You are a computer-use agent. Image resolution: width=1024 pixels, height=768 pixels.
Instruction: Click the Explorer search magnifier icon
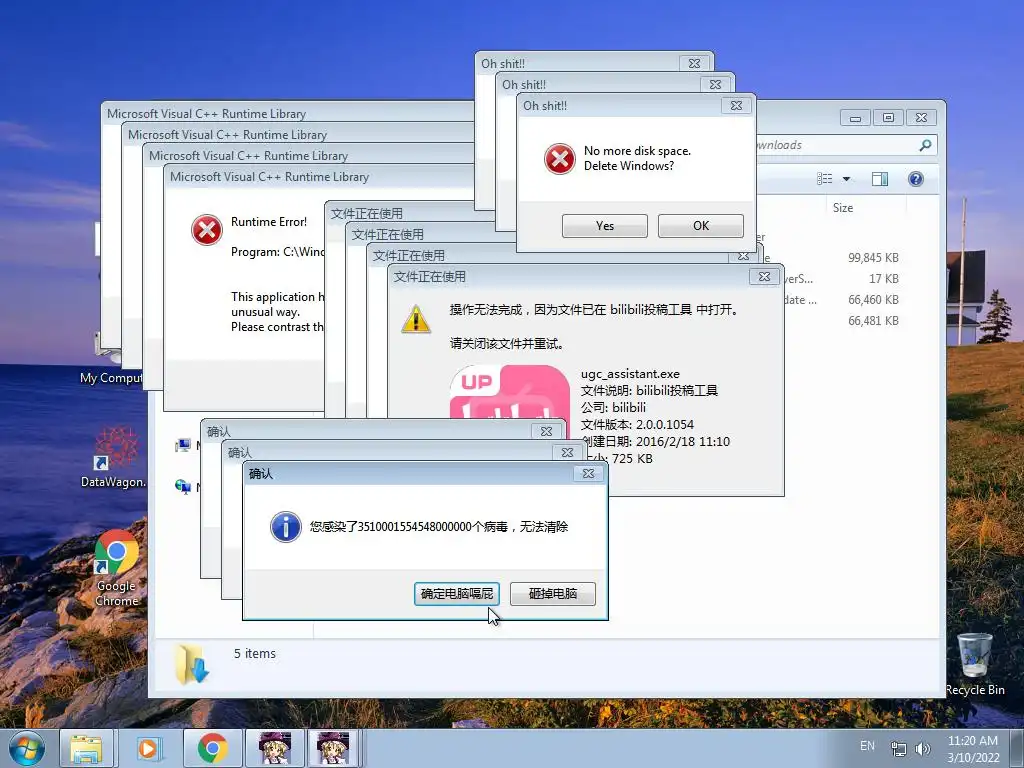925,145
